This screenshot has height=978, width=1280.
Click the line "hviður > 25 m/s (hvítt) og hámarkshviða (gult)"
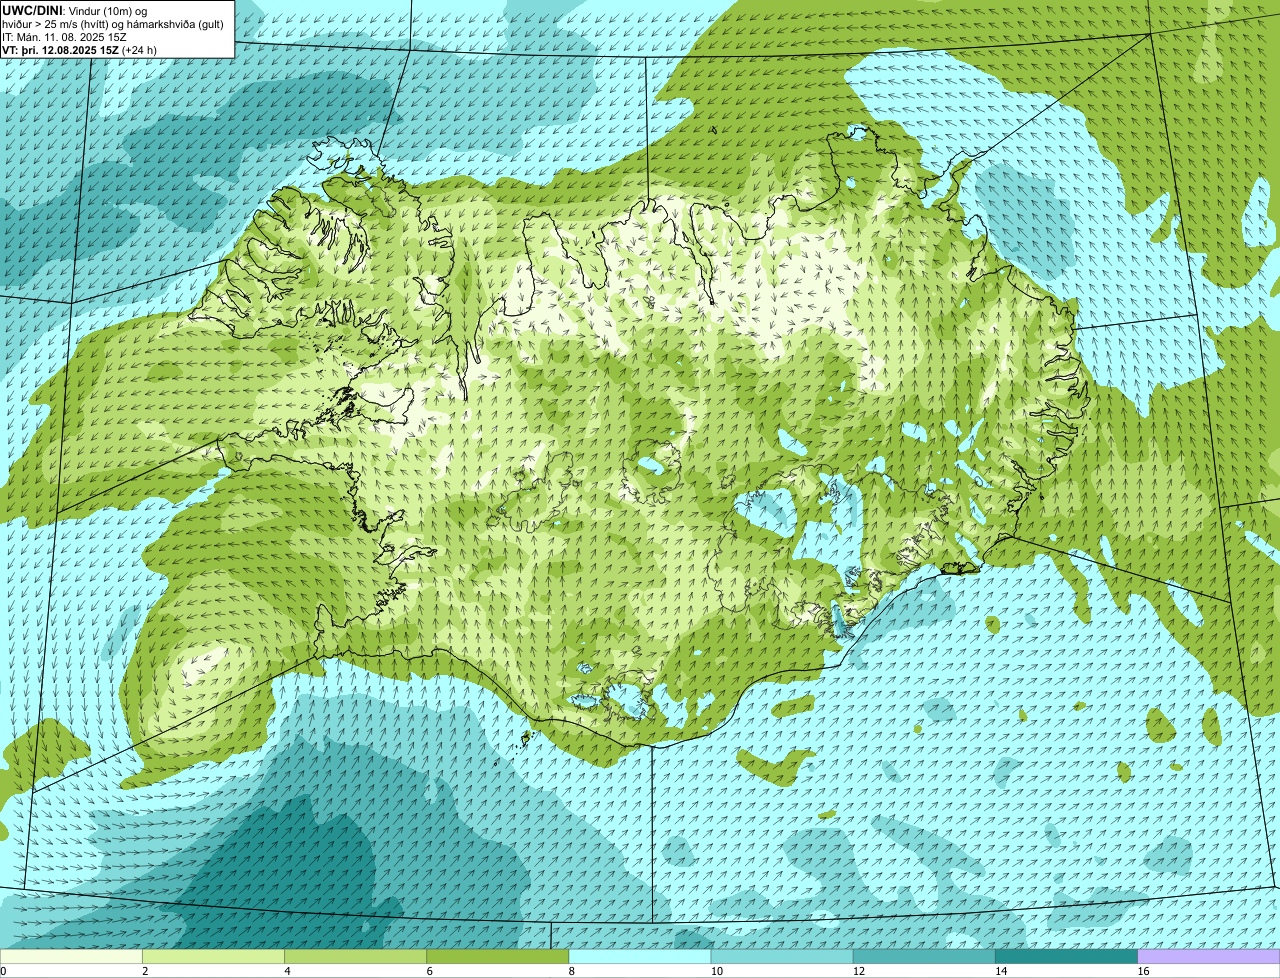pos(113,23)
